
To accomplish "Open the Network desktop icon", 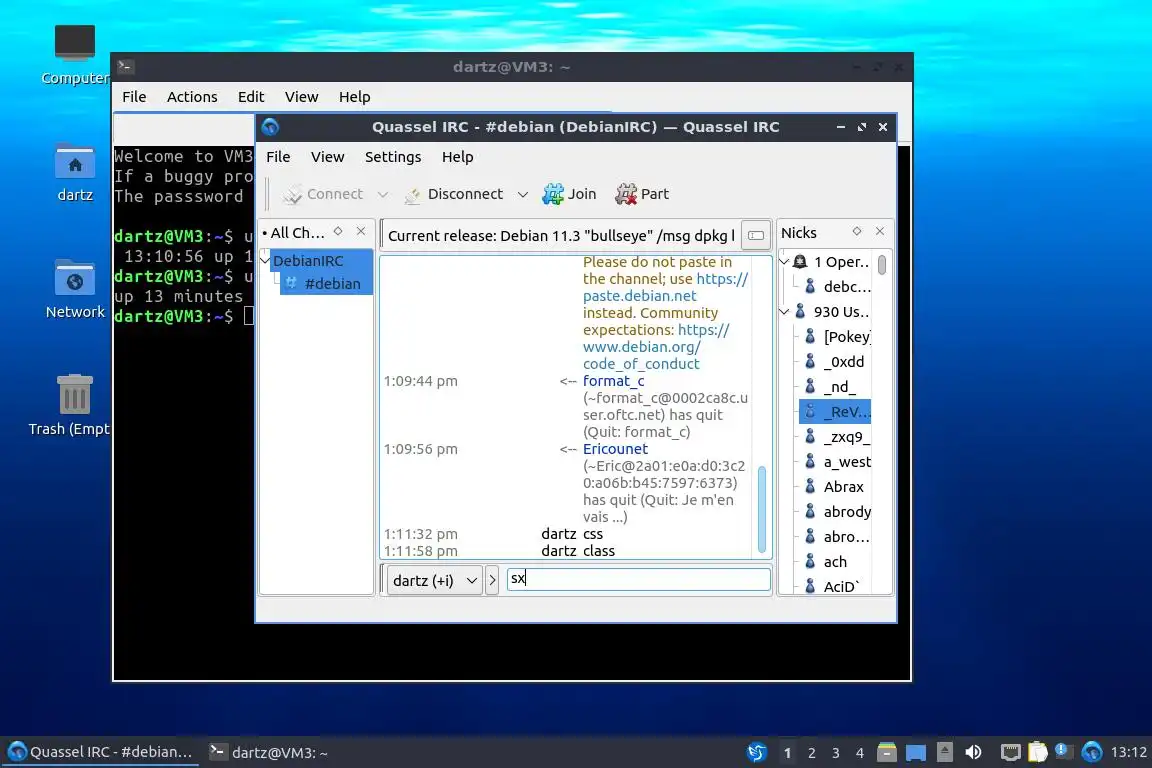I will [x=75, y=290].
